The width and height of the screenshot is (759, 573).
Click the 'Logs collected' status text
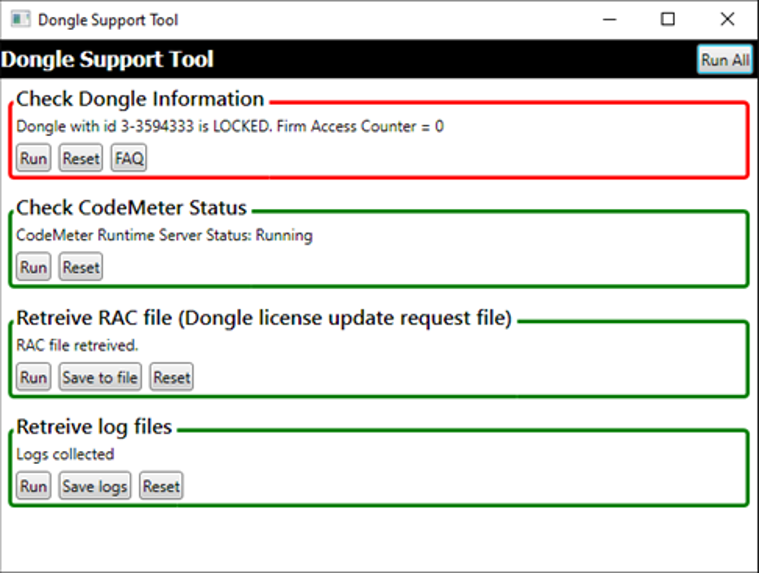(65, 454)
